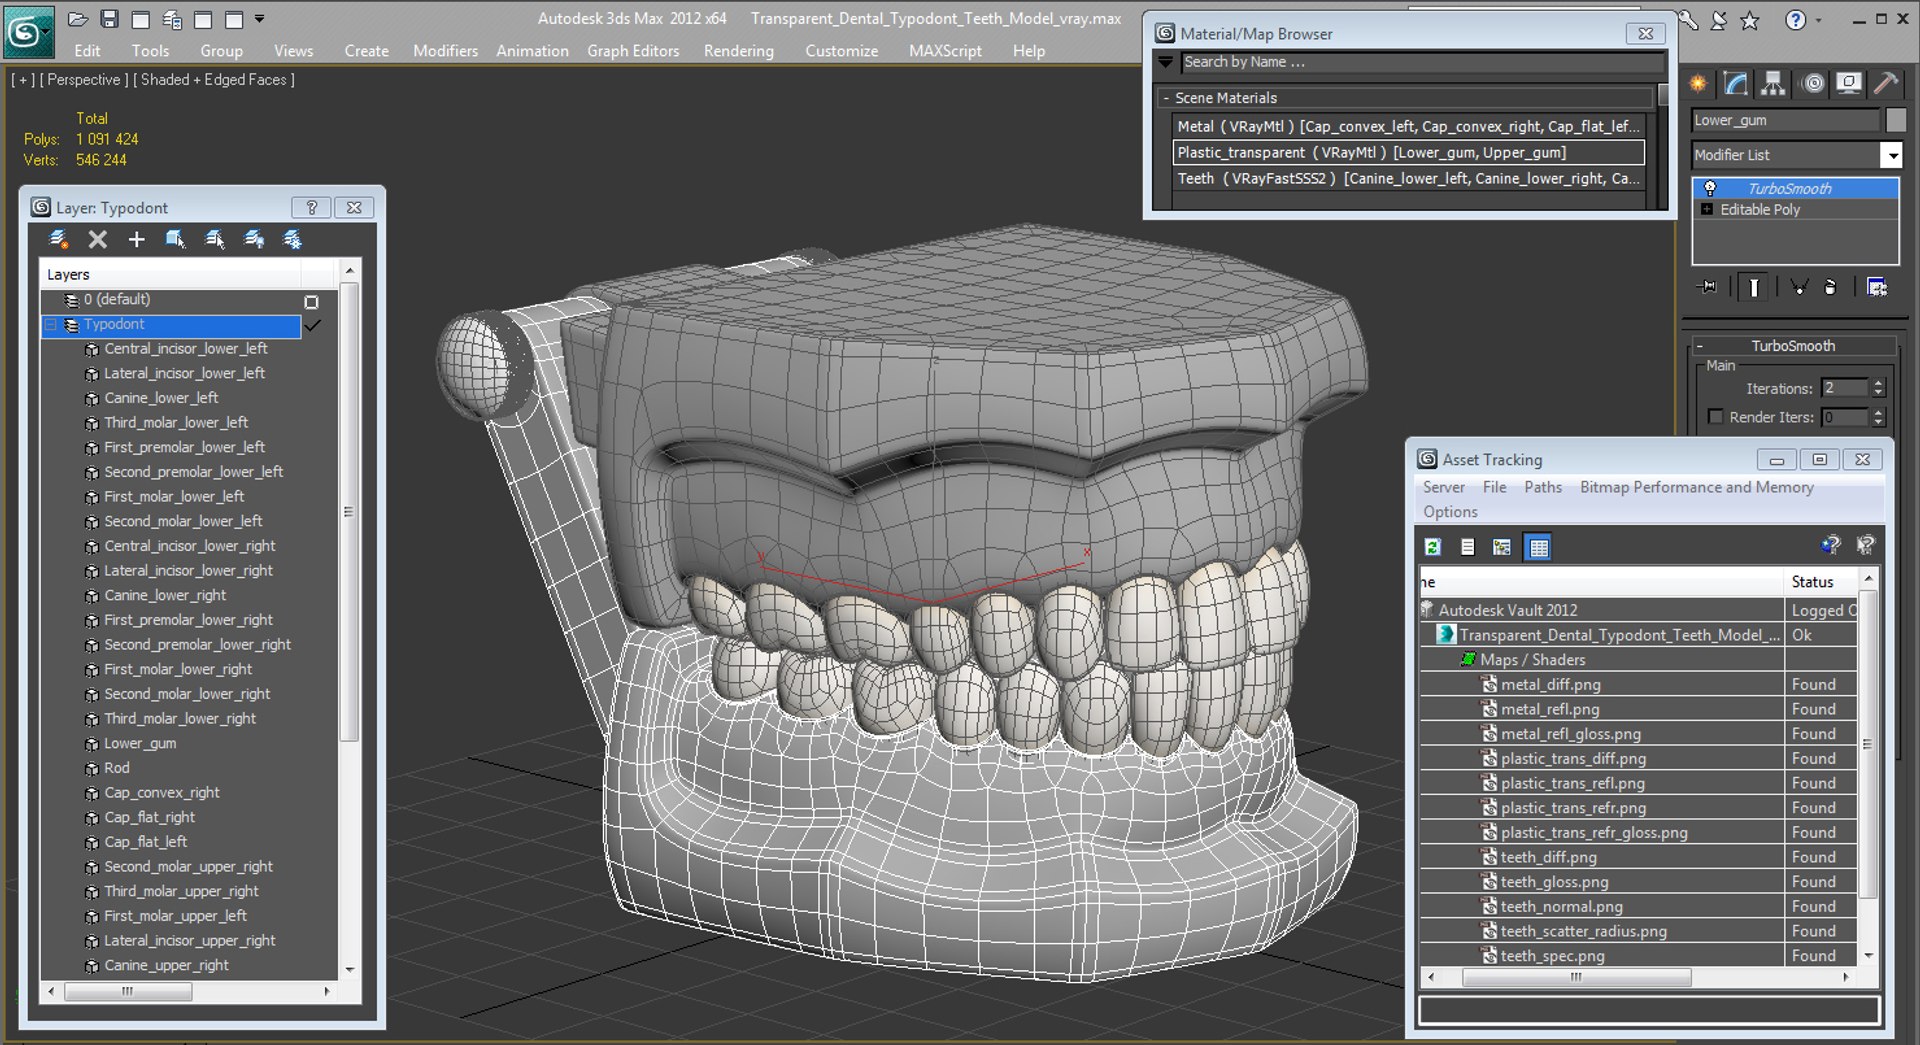This screenshot has height=1045, width=1920.
Task: Open the Utilities hammer panel tab
Action: (1886, 84)
